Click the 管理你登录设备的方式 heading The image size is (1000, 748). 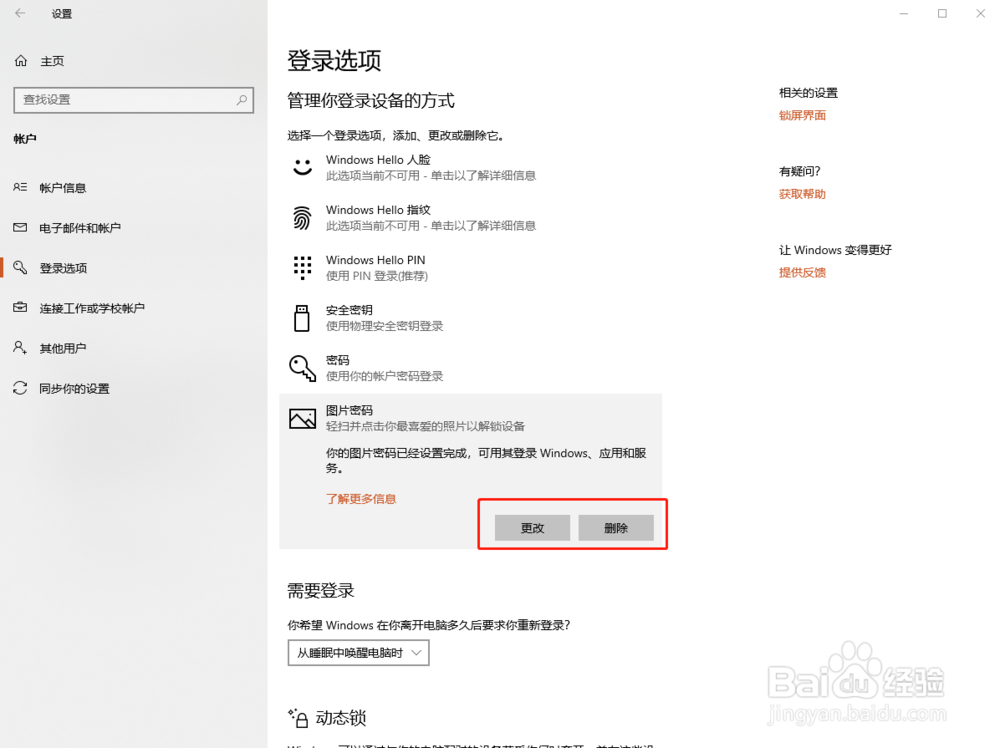(x=371, y=101)
